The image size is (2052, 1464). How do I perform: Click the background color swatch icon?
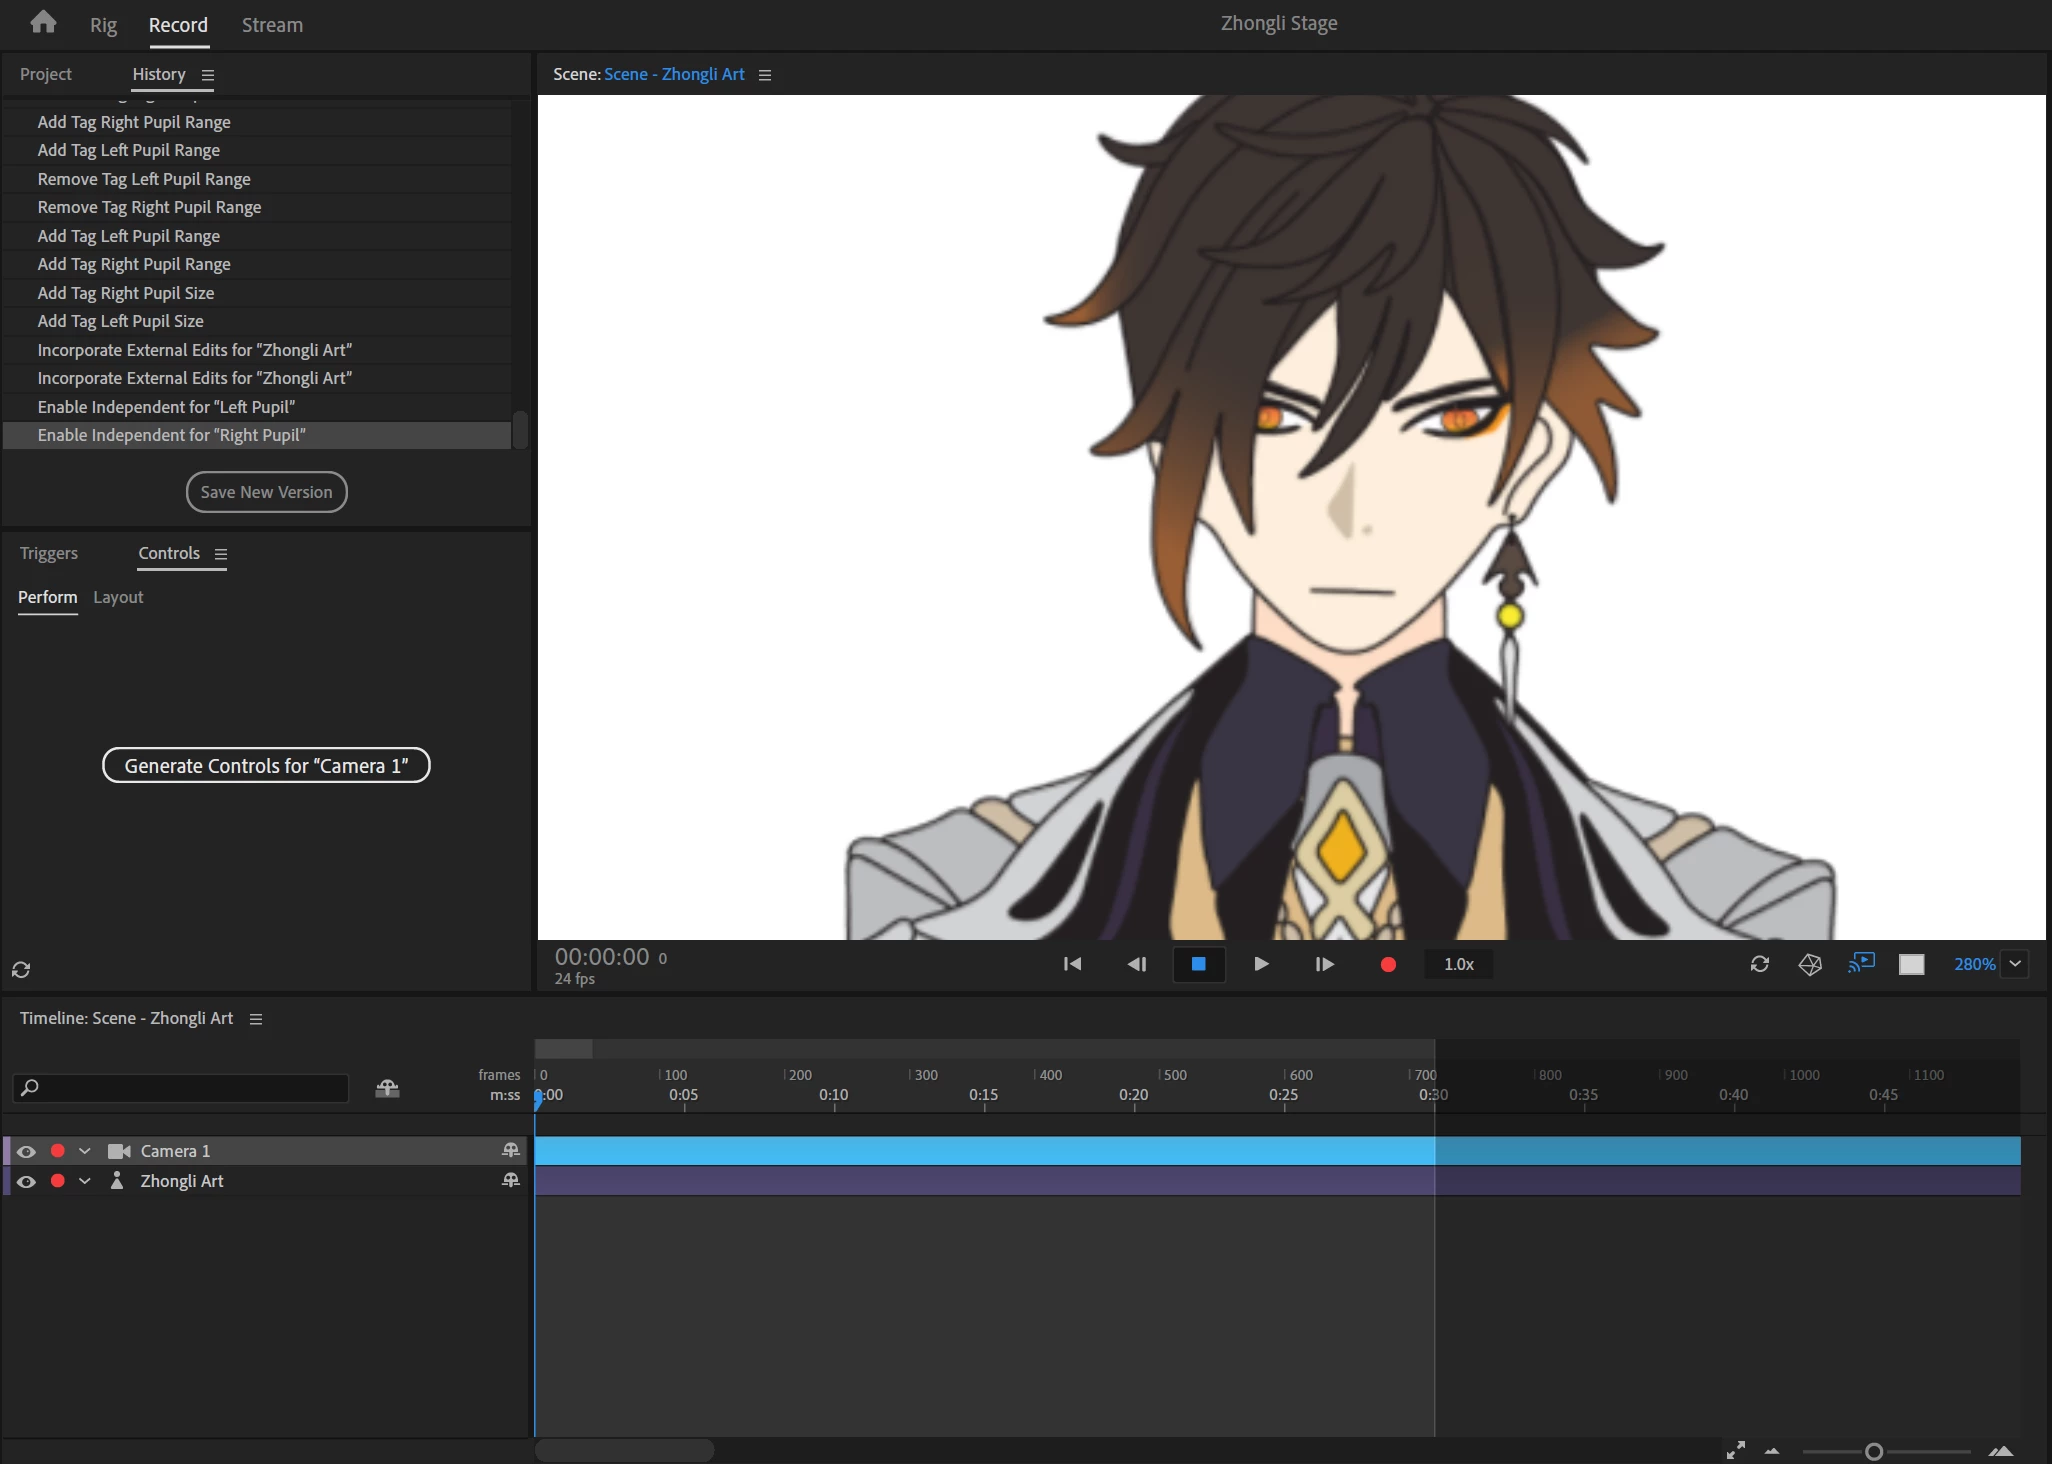click(x=1911, y=964)
